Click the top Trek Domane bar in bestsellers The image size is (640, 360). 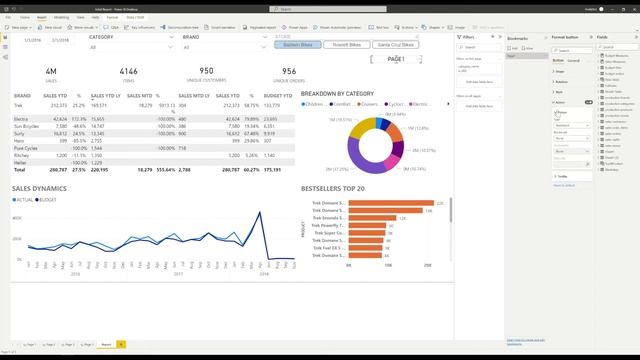391,203
